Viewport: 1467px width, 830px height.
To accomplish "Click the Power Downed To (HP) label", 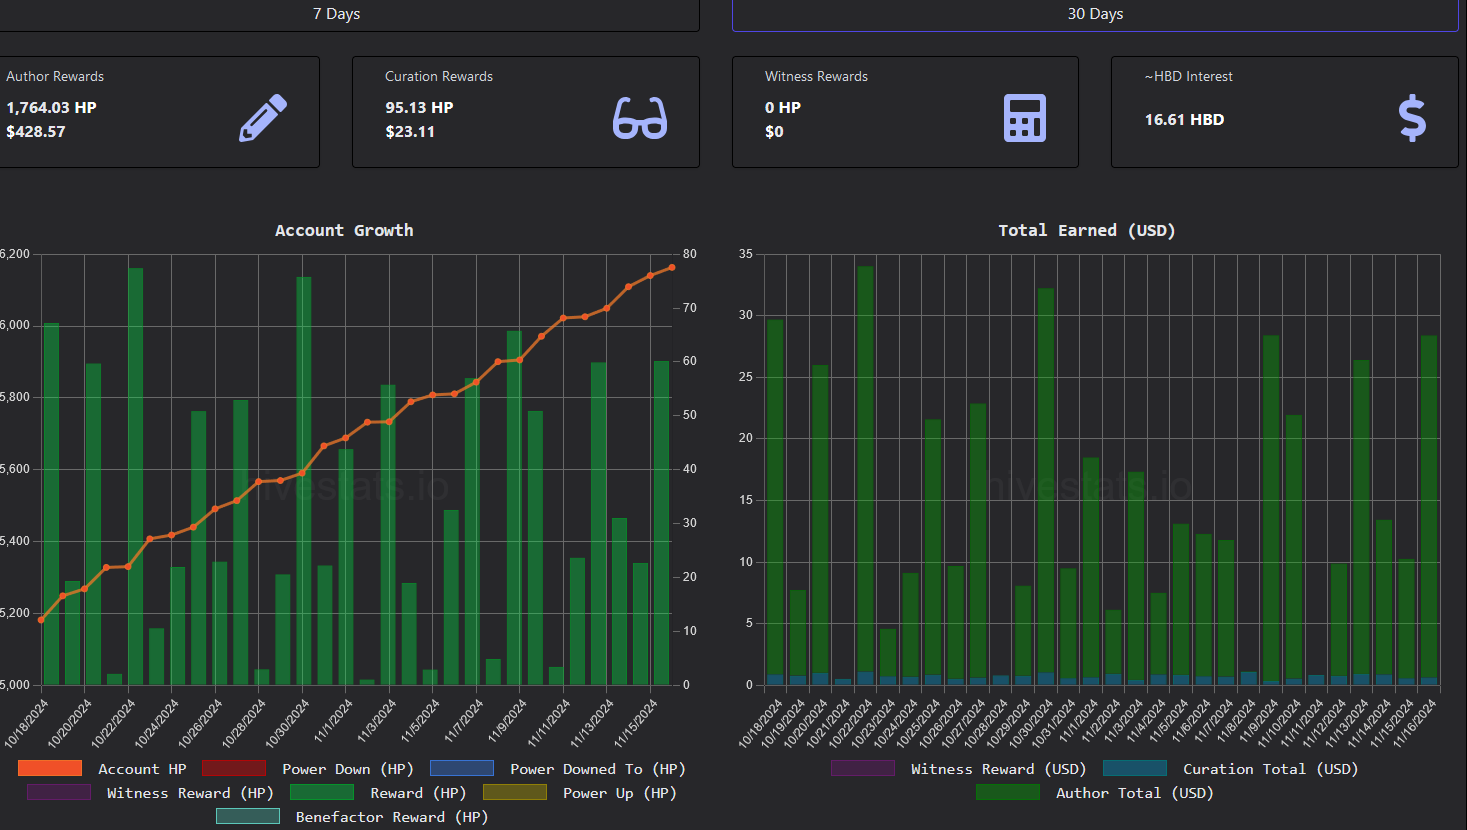I will click(x=598, y=769).
